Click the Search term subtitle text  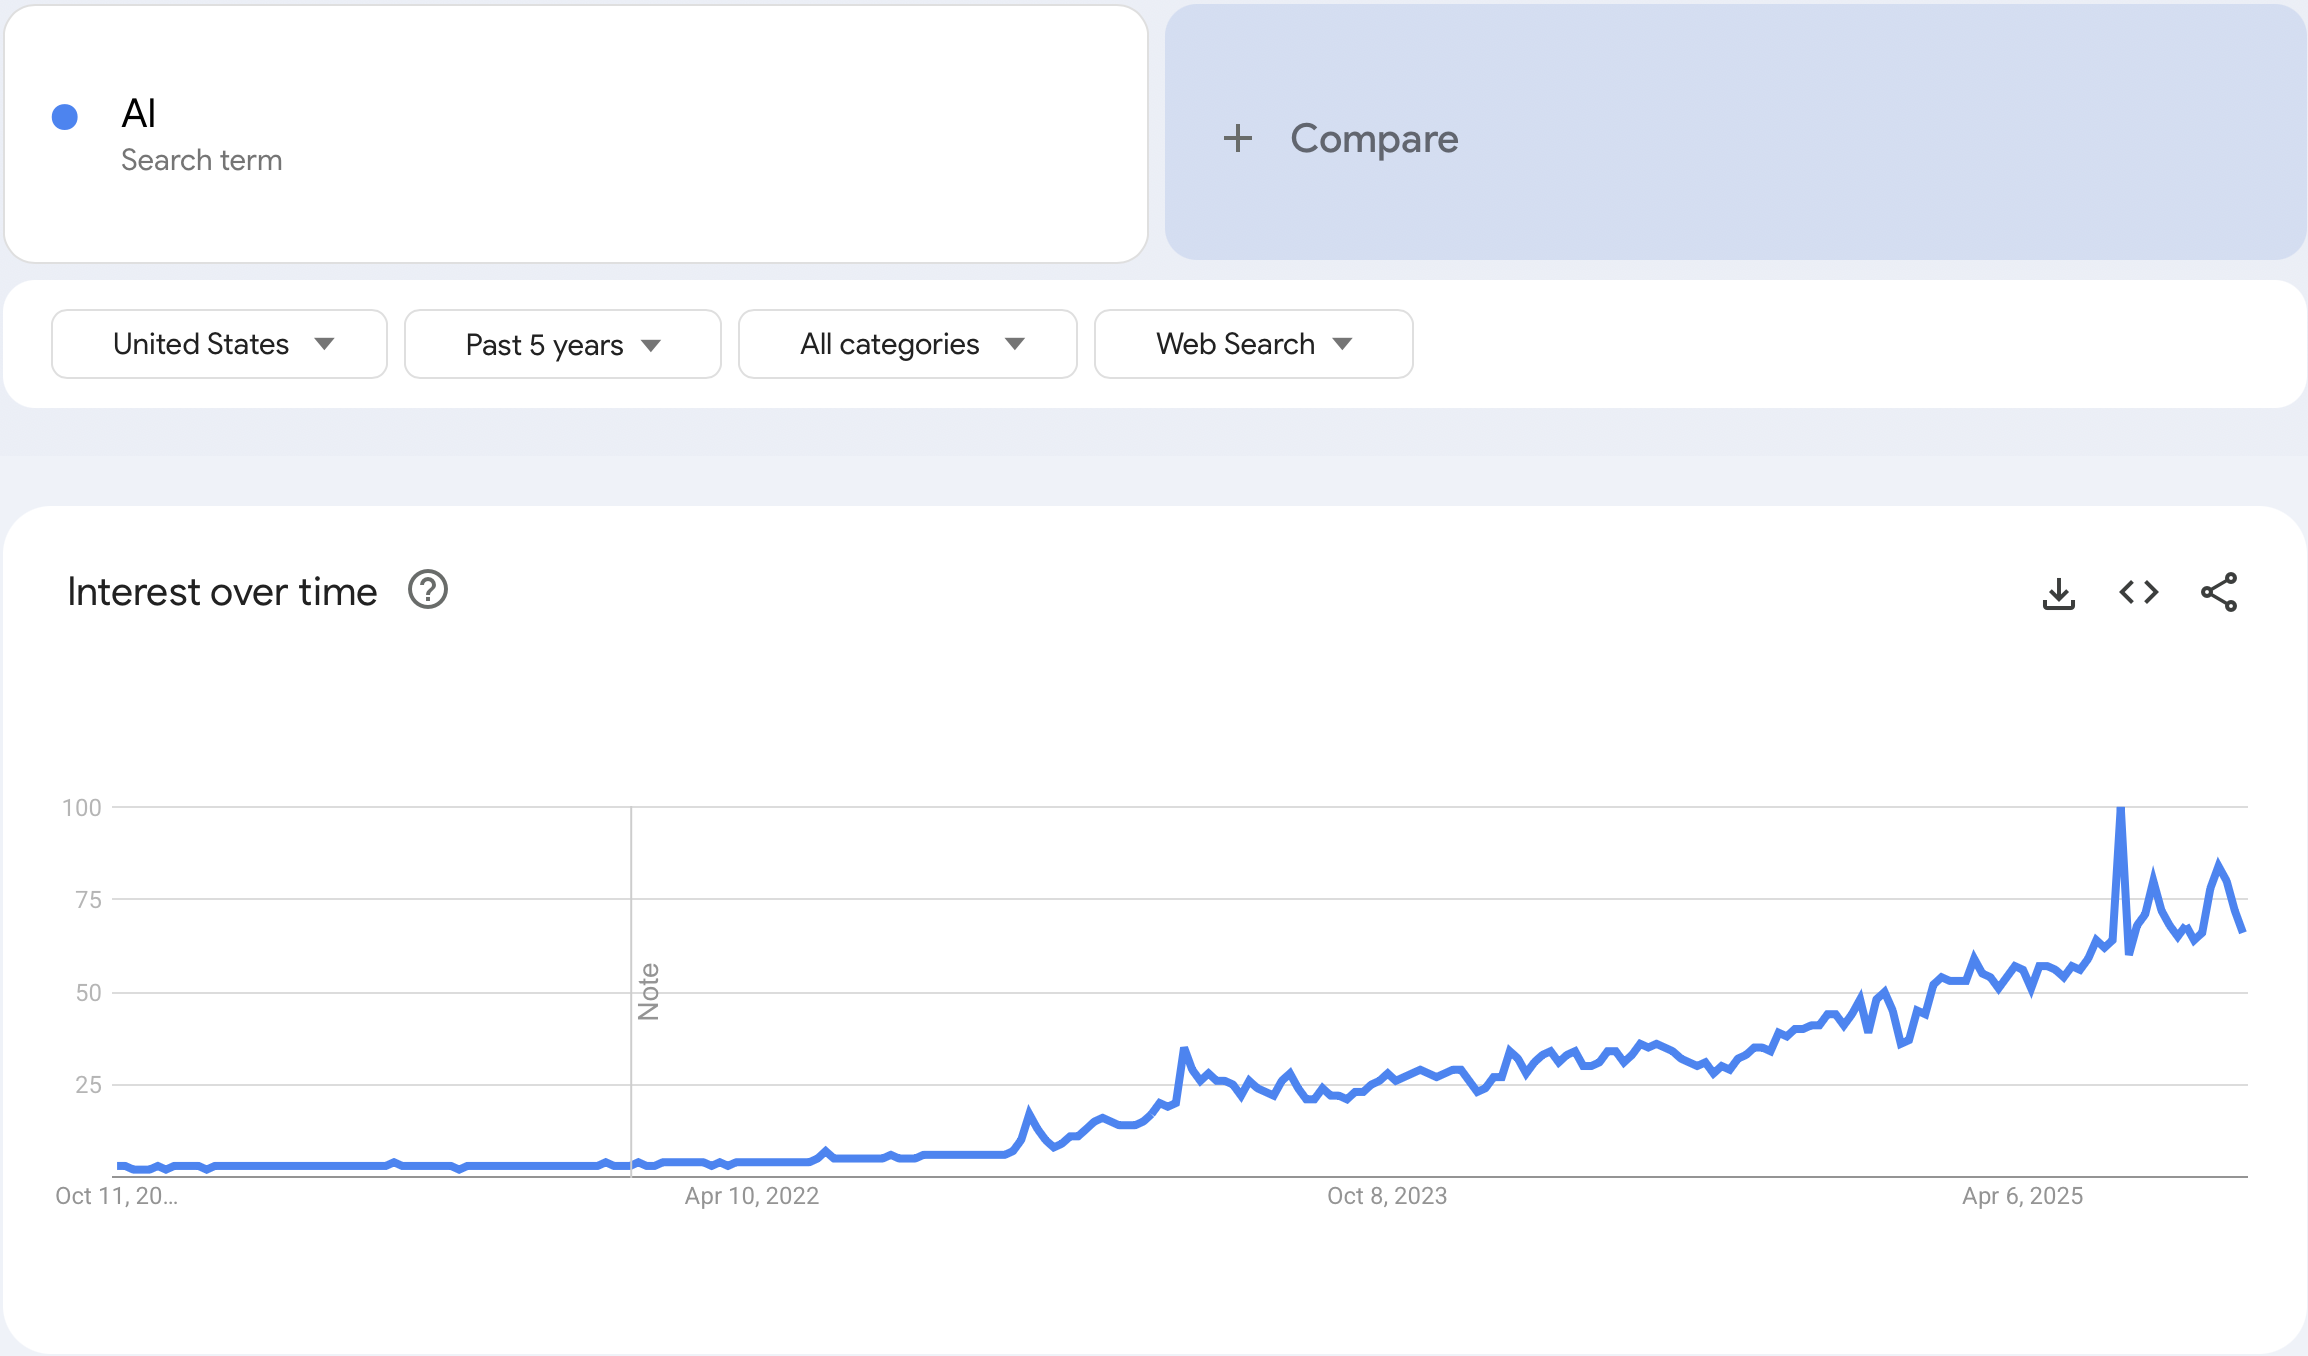point(201,160)
